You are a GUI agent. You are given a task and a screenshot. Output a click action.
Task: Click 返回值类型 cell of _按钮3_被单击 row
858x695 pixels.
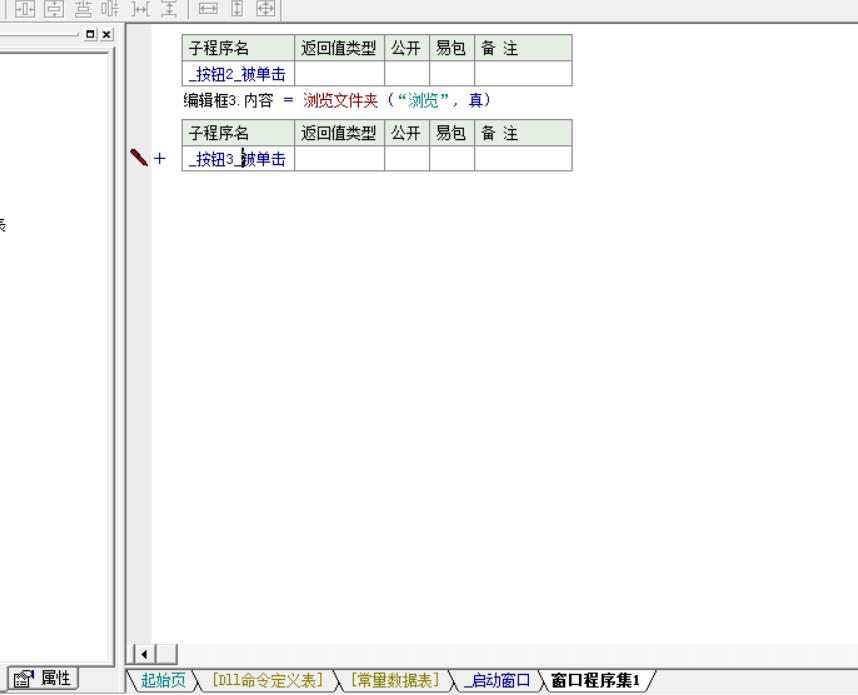pos(339,159)
